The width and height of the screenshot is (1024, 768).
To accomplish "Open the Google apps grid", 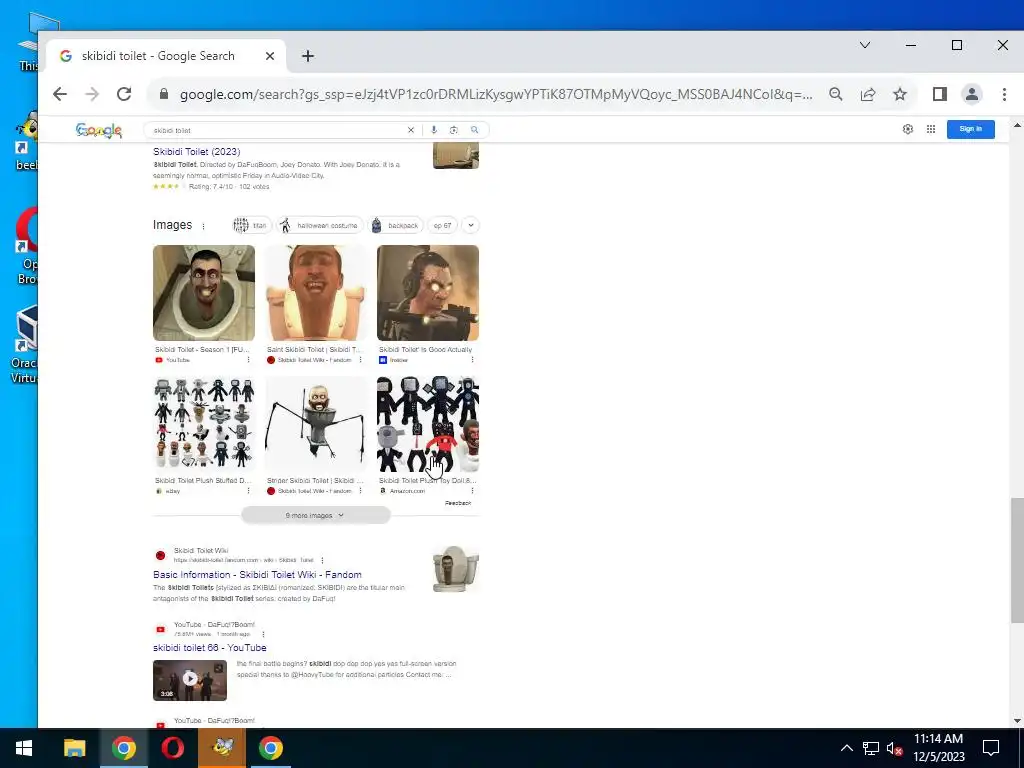I will [931, 129].
